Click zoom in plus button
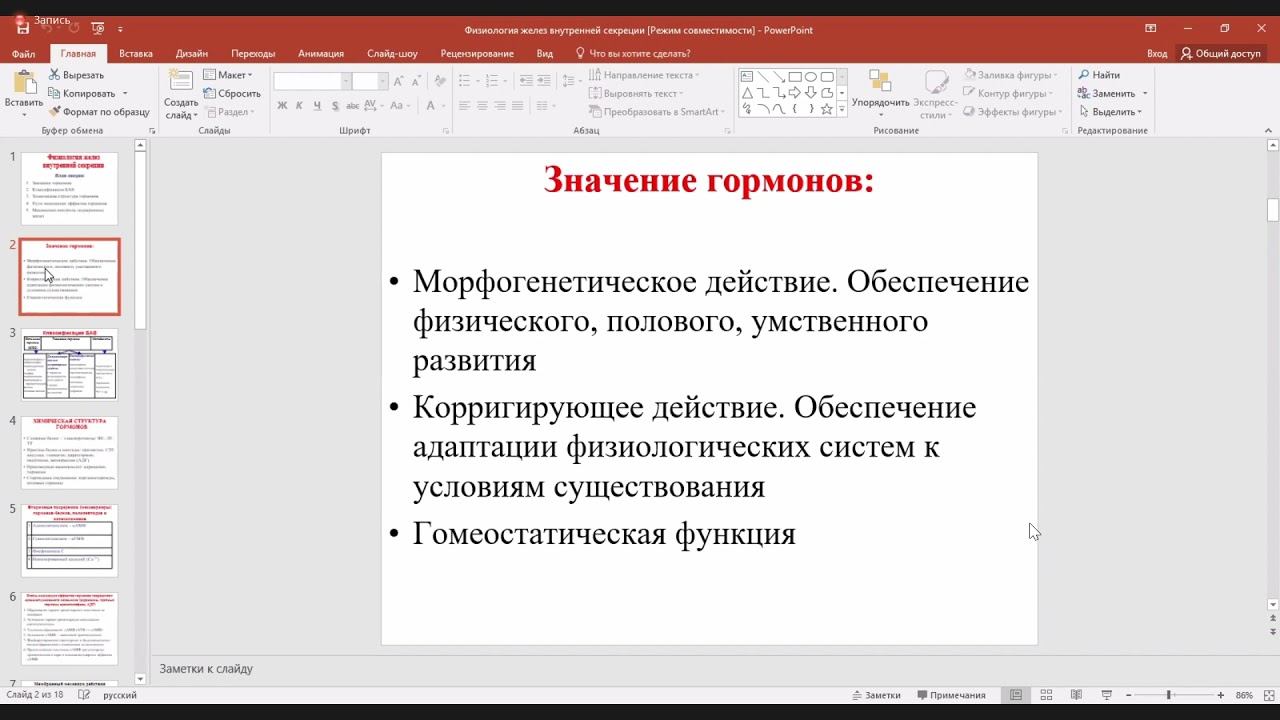The height and width of the screenshot is (720, 1280). tap(1220, 695)
